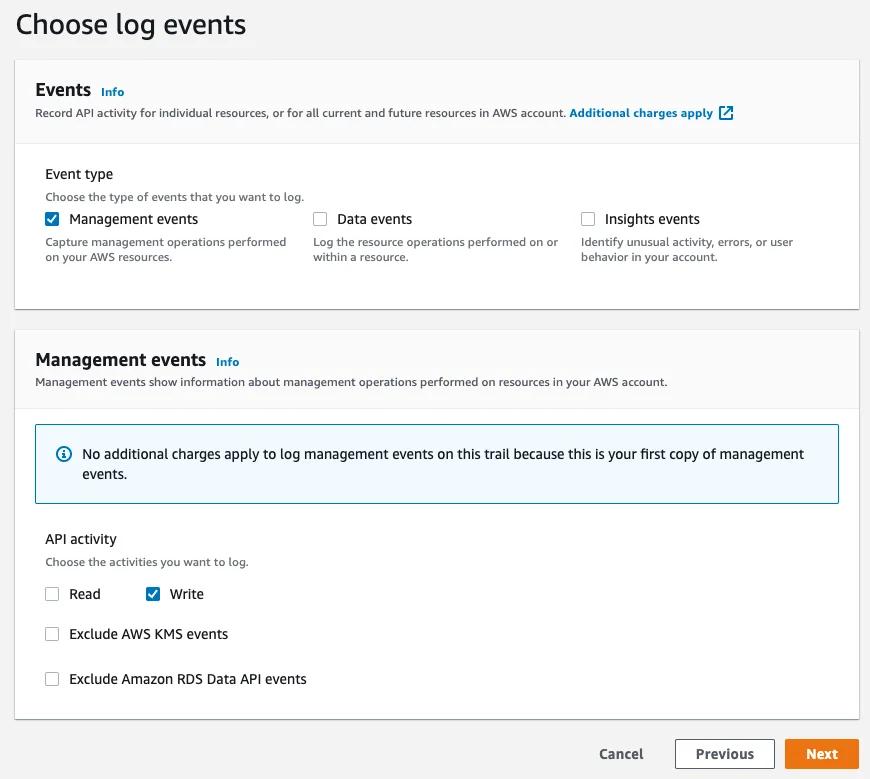Tick Exclude Amazon RDS Data API events
Screen dimensions: 870x779
pos(53,679)
